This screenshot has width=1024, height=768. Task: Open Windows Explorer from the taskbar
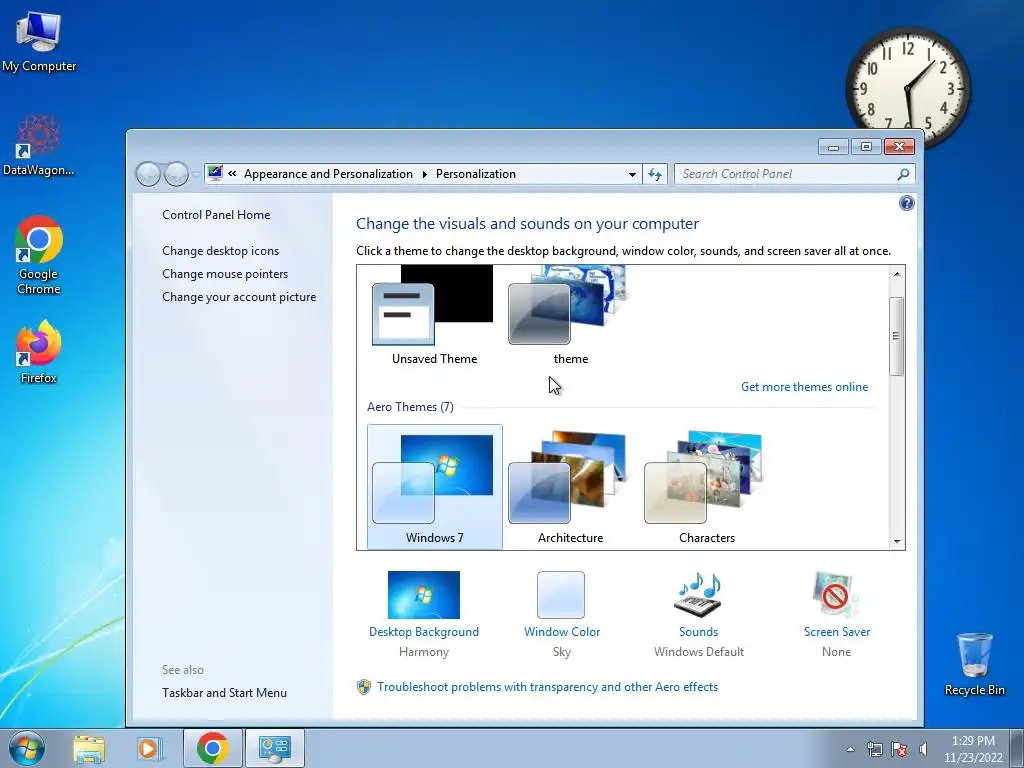[89, 748]
